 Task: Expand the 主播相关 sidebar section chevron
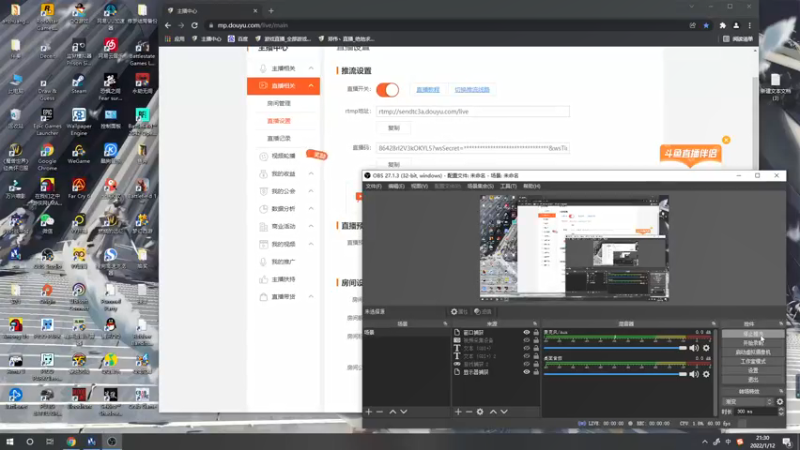(x=311, y=68)
